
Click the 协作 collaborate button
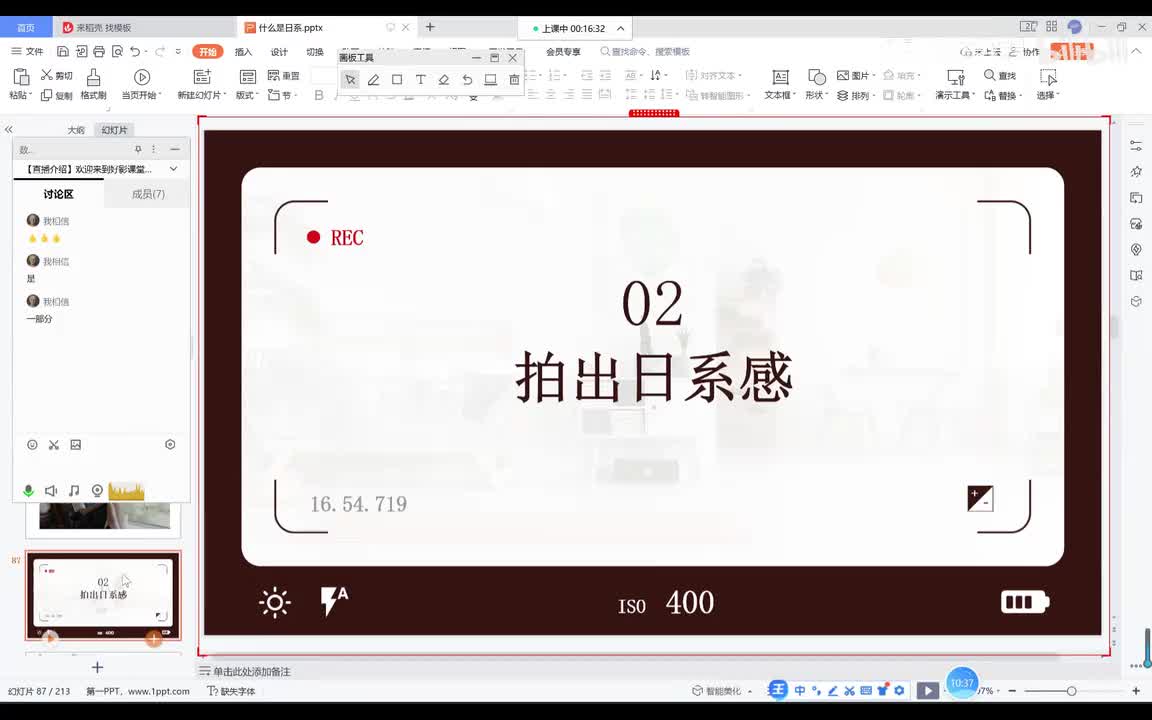[1025, 51]
